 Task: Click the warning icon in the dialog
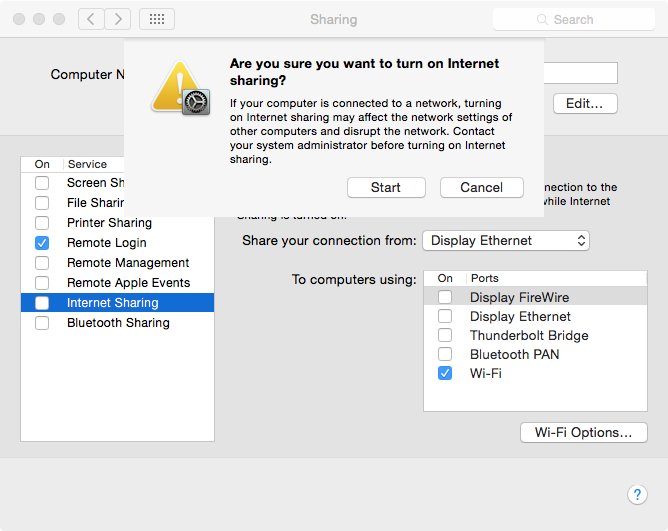pyautogui.click(x=181, y=88)
